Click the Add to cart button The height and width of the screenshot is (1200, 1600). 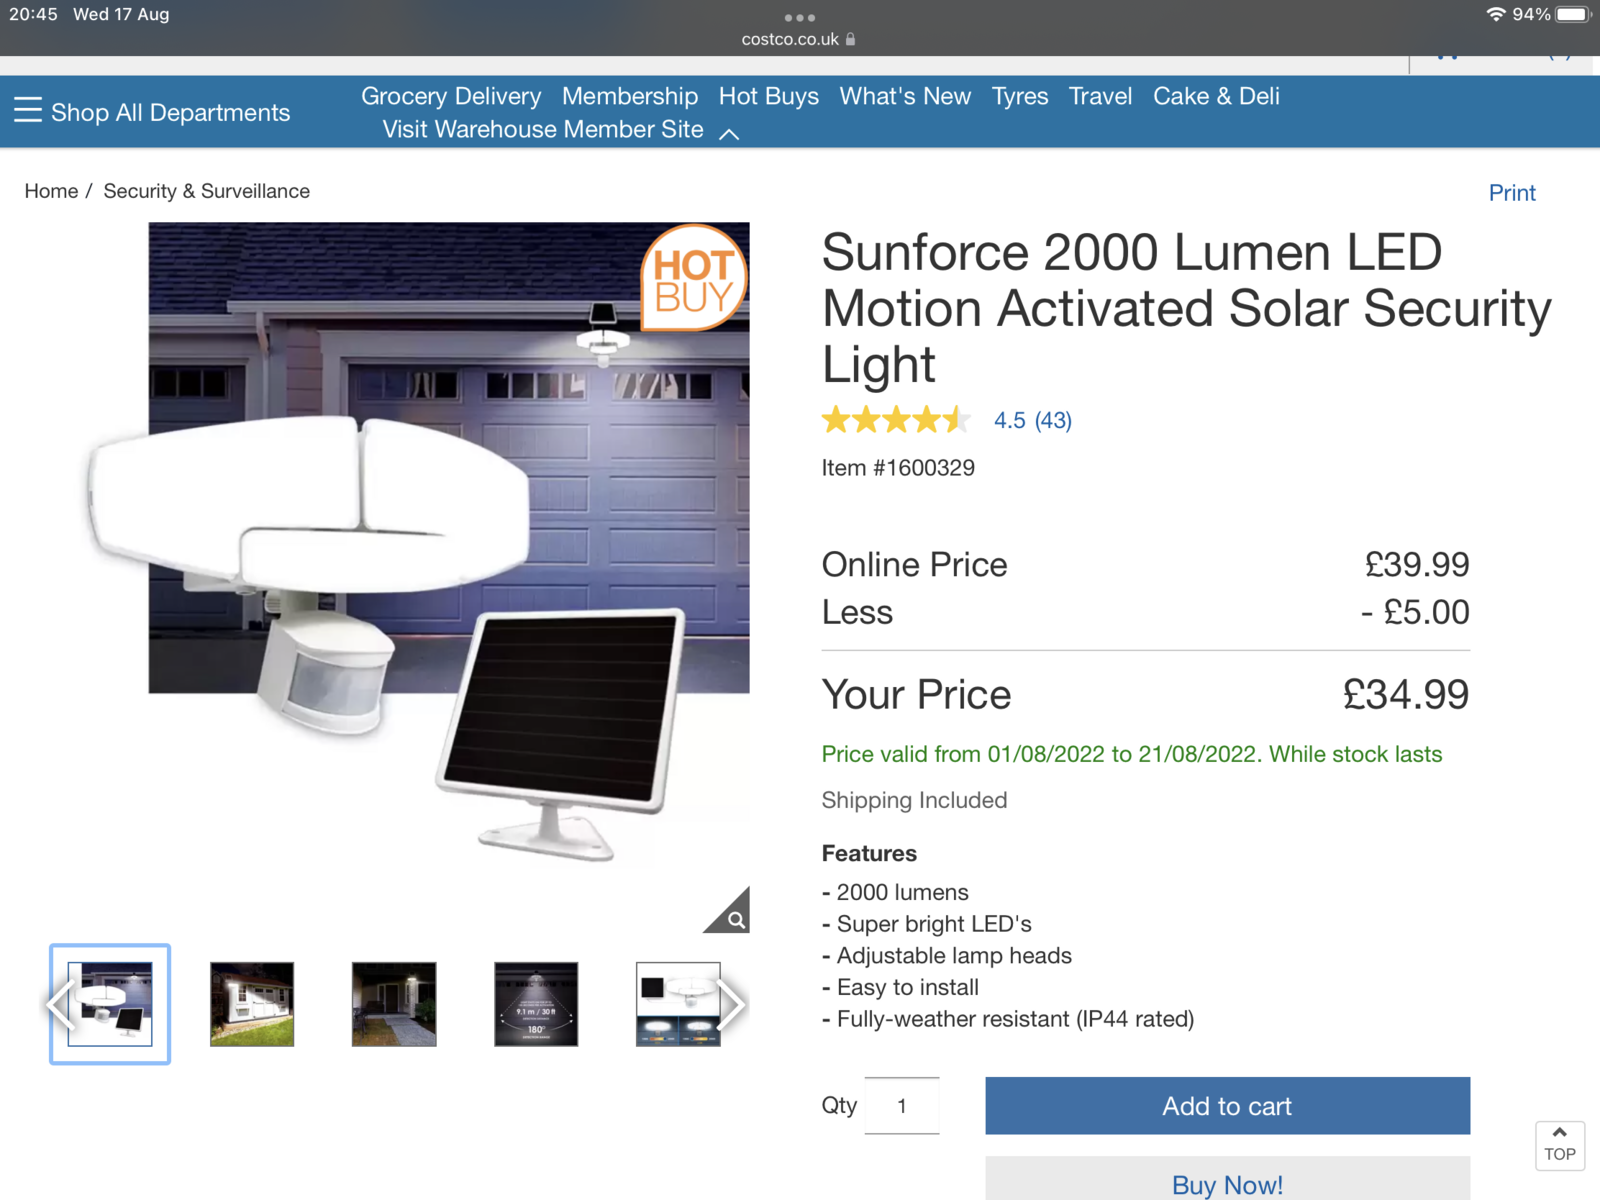pos(1227,1106)
